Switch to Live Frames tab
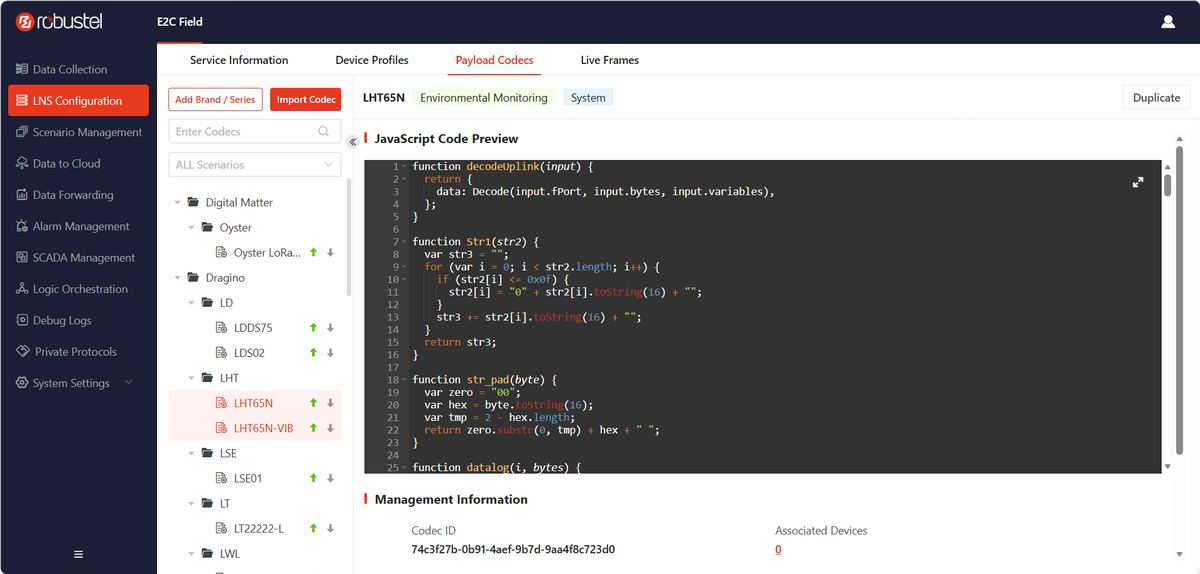Screen dimensions: 1200x574 610,60
